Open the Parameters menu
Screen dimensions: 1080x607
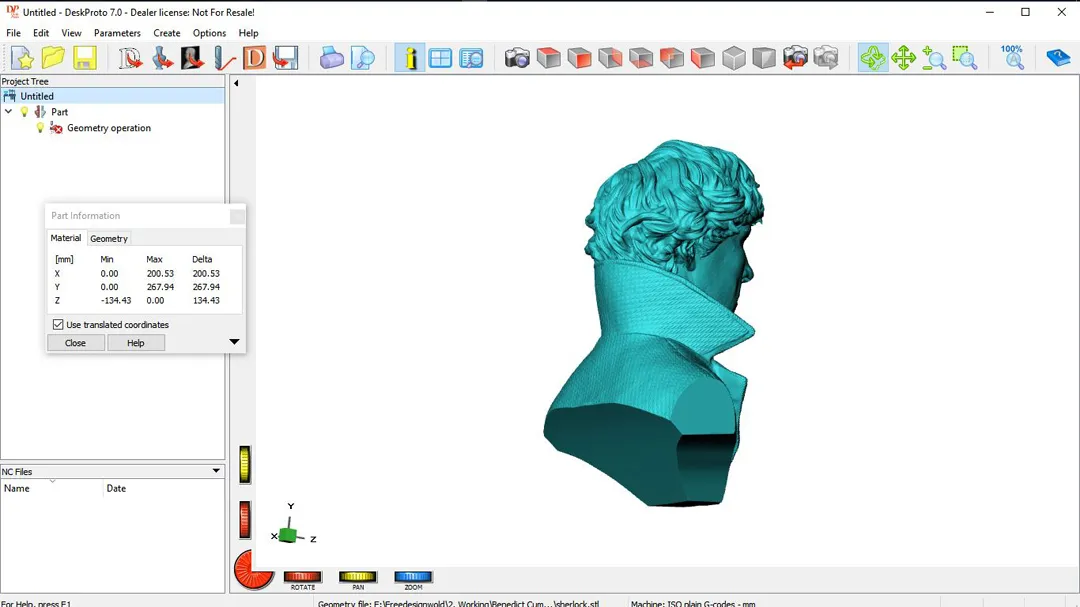117,33
